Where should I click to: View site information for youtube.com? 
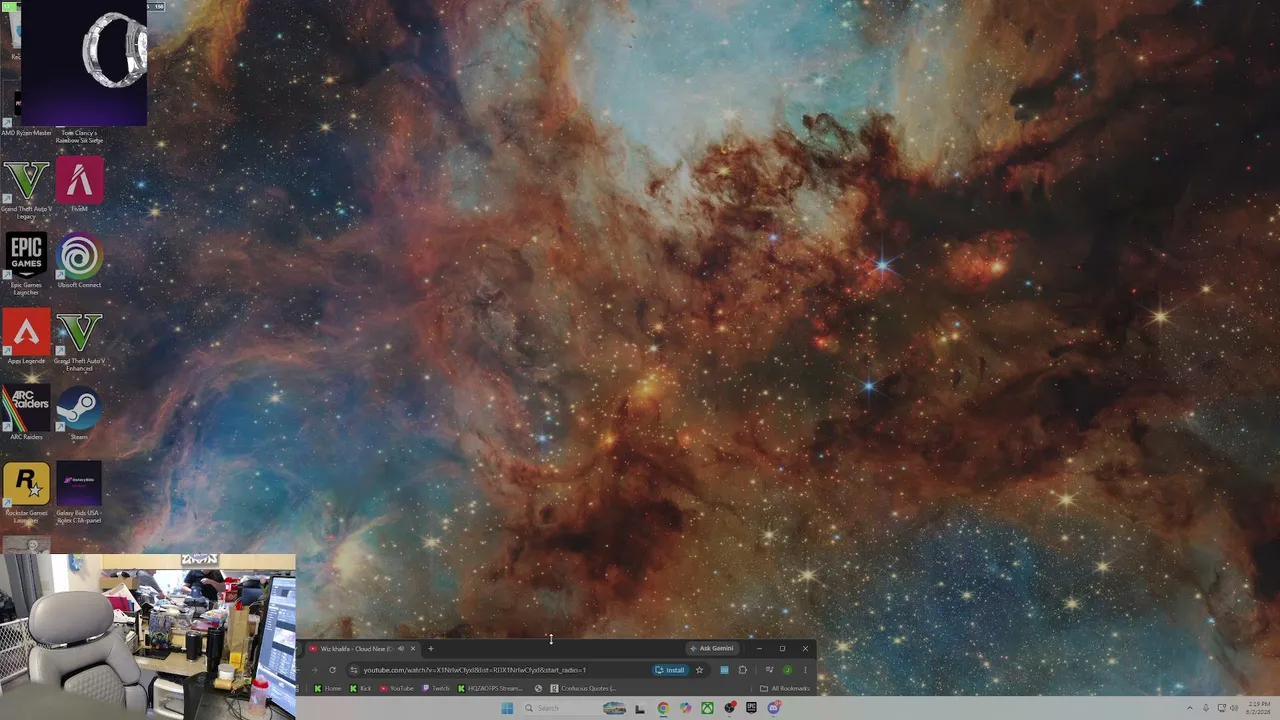click(x=353, y=670)
